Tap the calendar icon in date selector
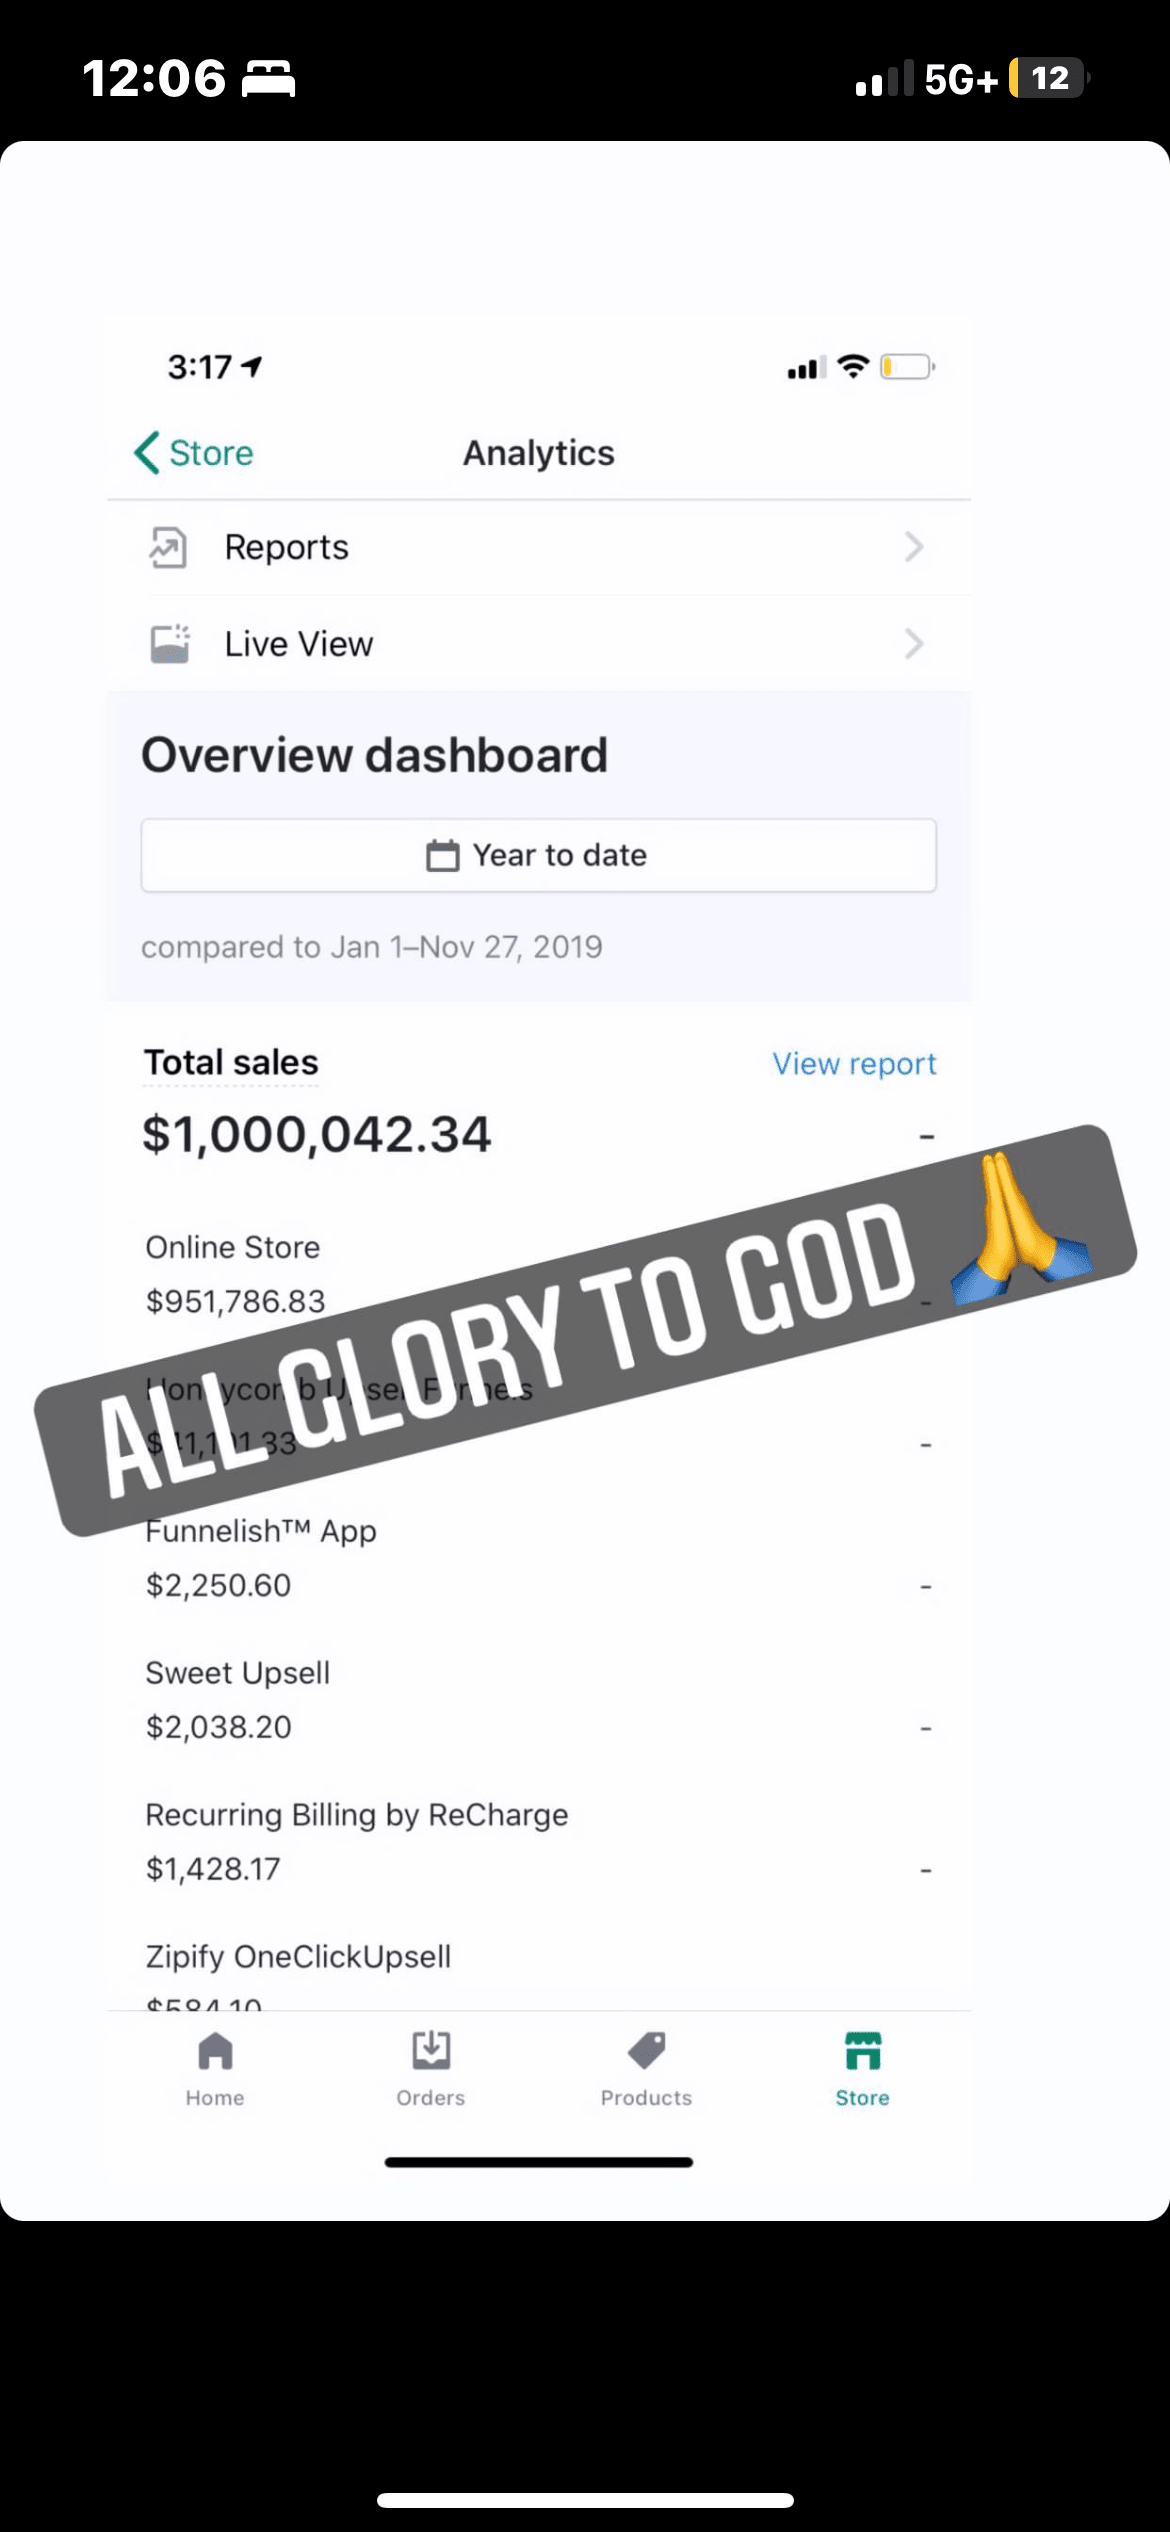The image size is (1170, 2532). tap(442, 856)
